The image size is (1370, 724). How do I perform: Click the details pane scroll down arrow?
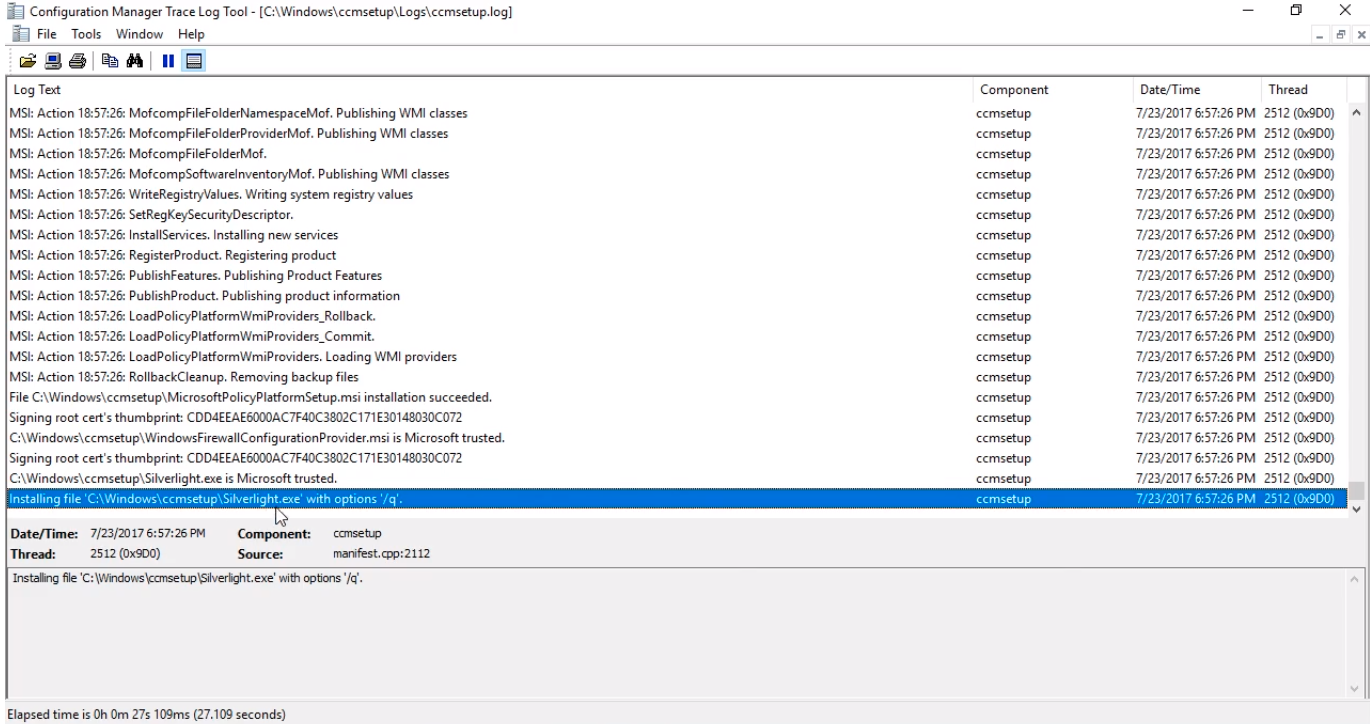coord(1355,689)
